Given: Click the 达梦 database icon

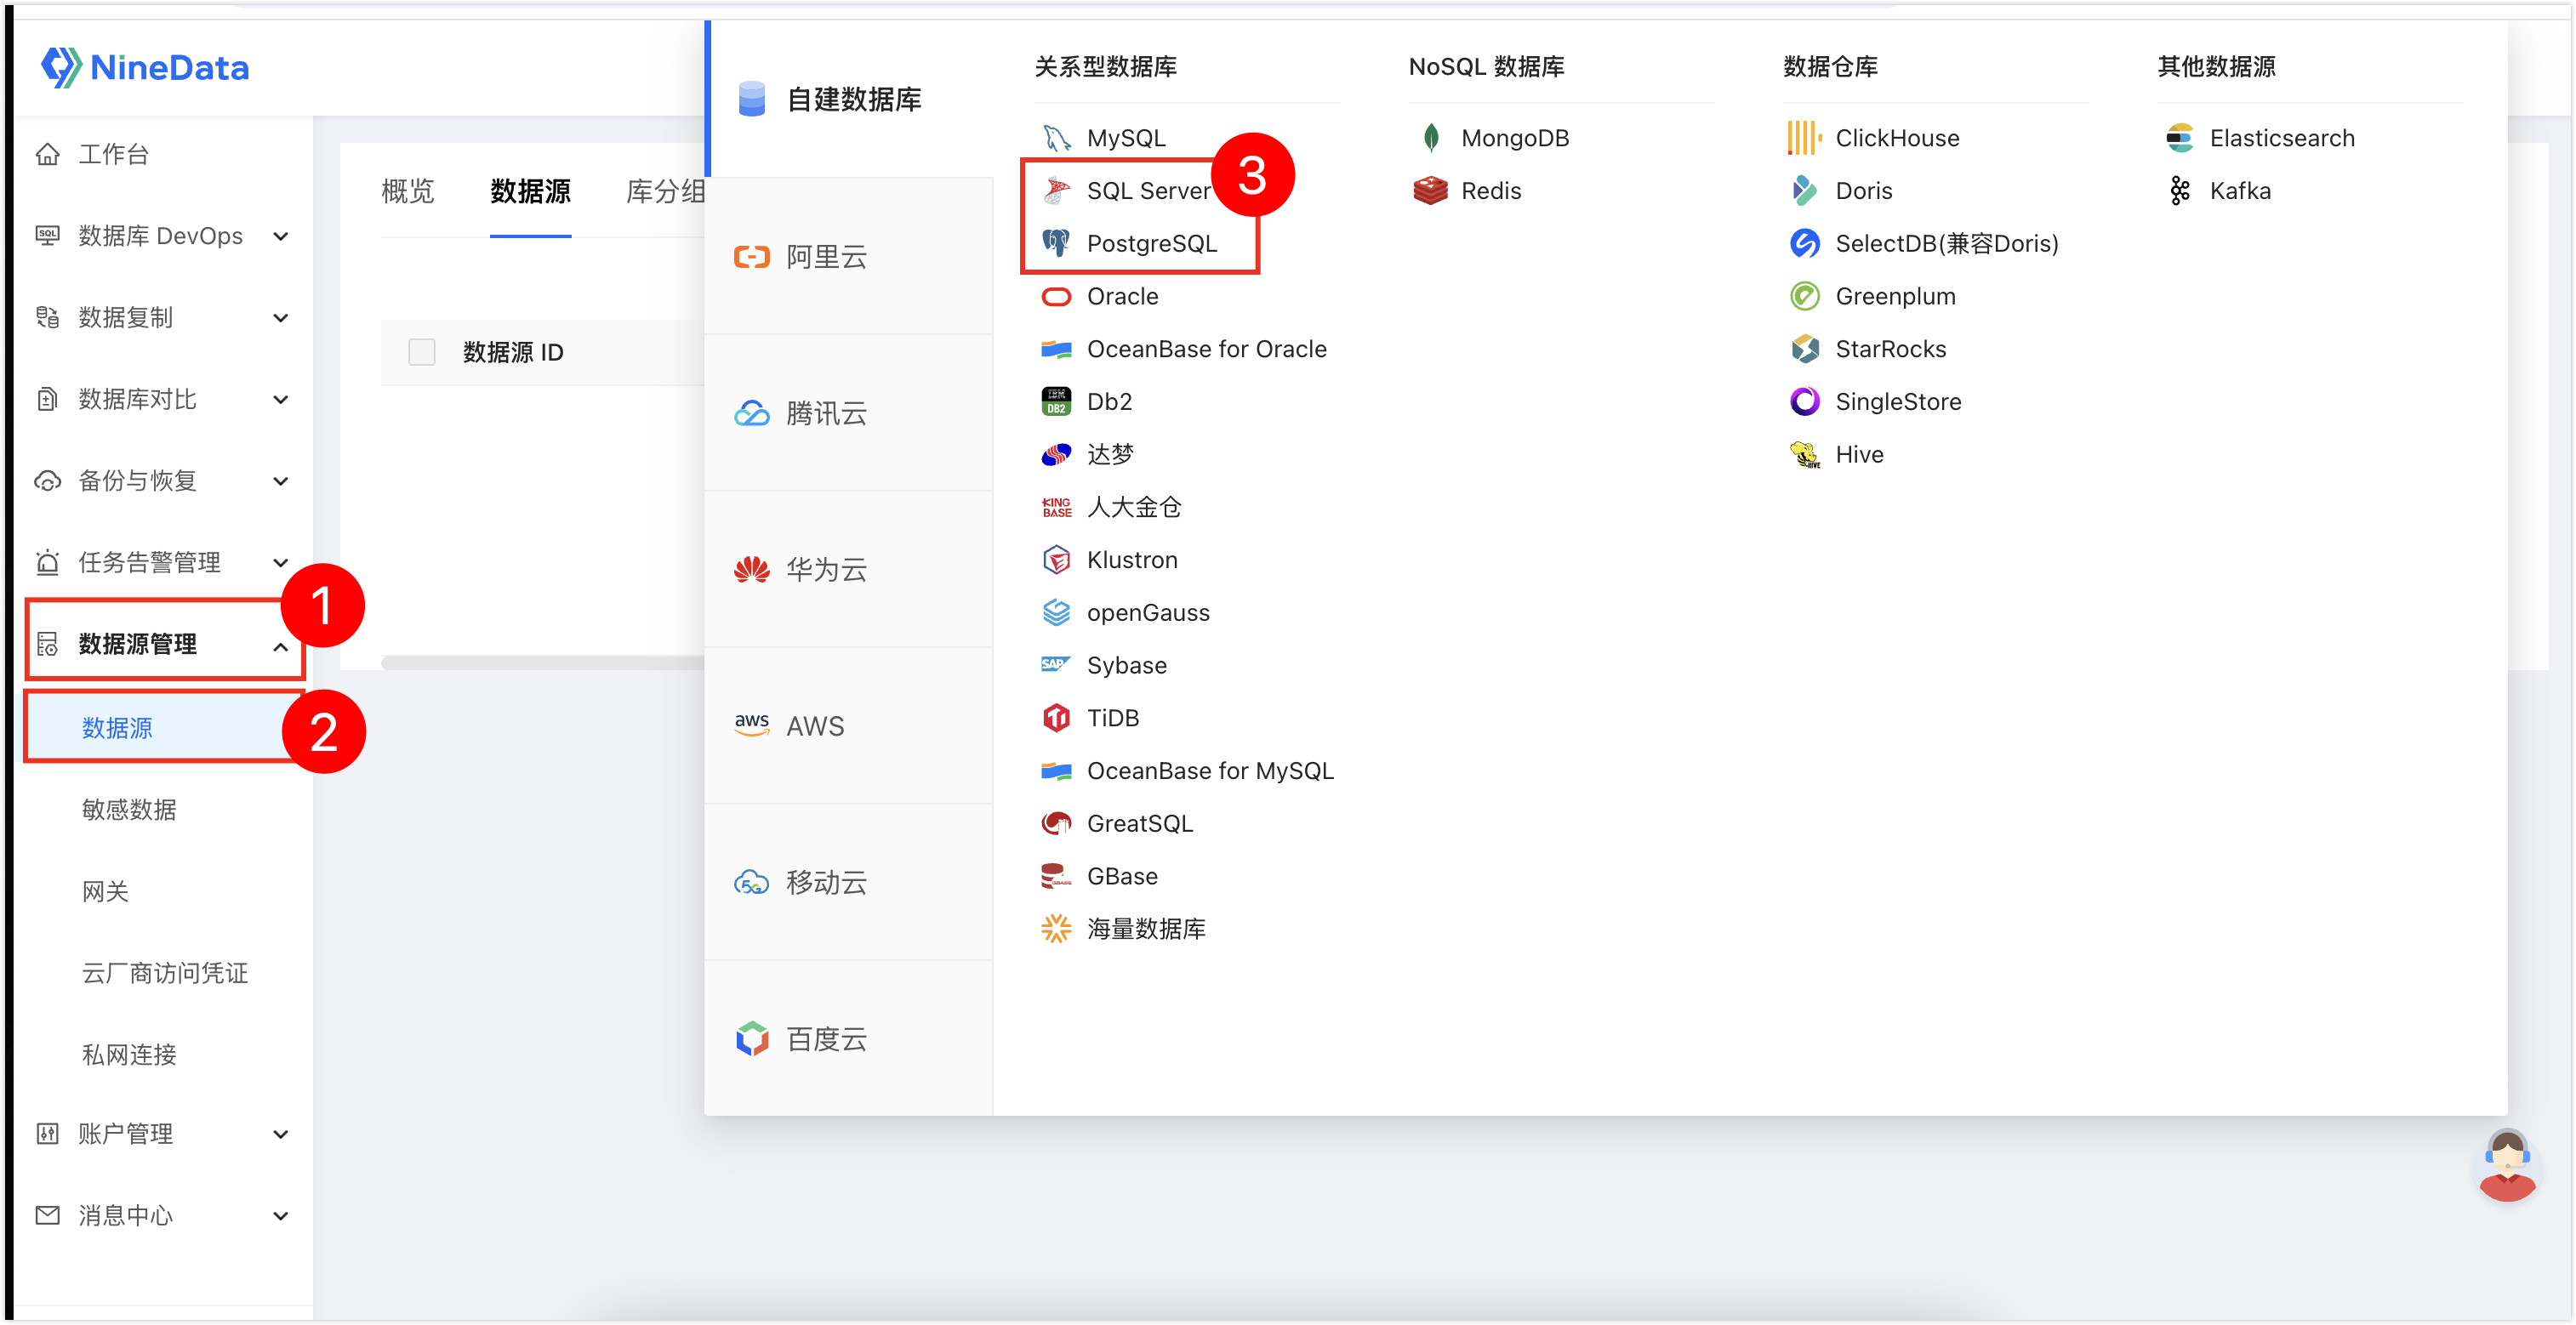Looking at the screenshot, I should pos(1056,454).
